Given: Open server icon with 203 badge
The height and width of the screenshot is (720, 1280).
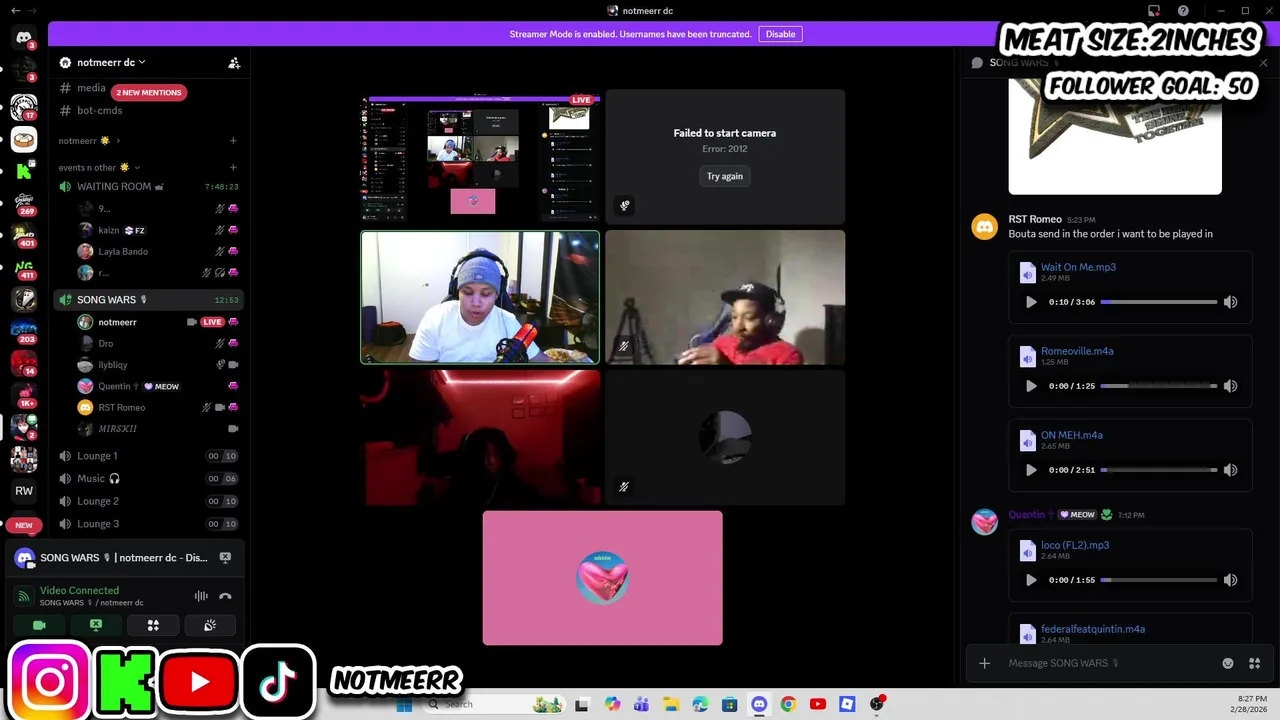Looking at the screenshot, I should 24,330.
